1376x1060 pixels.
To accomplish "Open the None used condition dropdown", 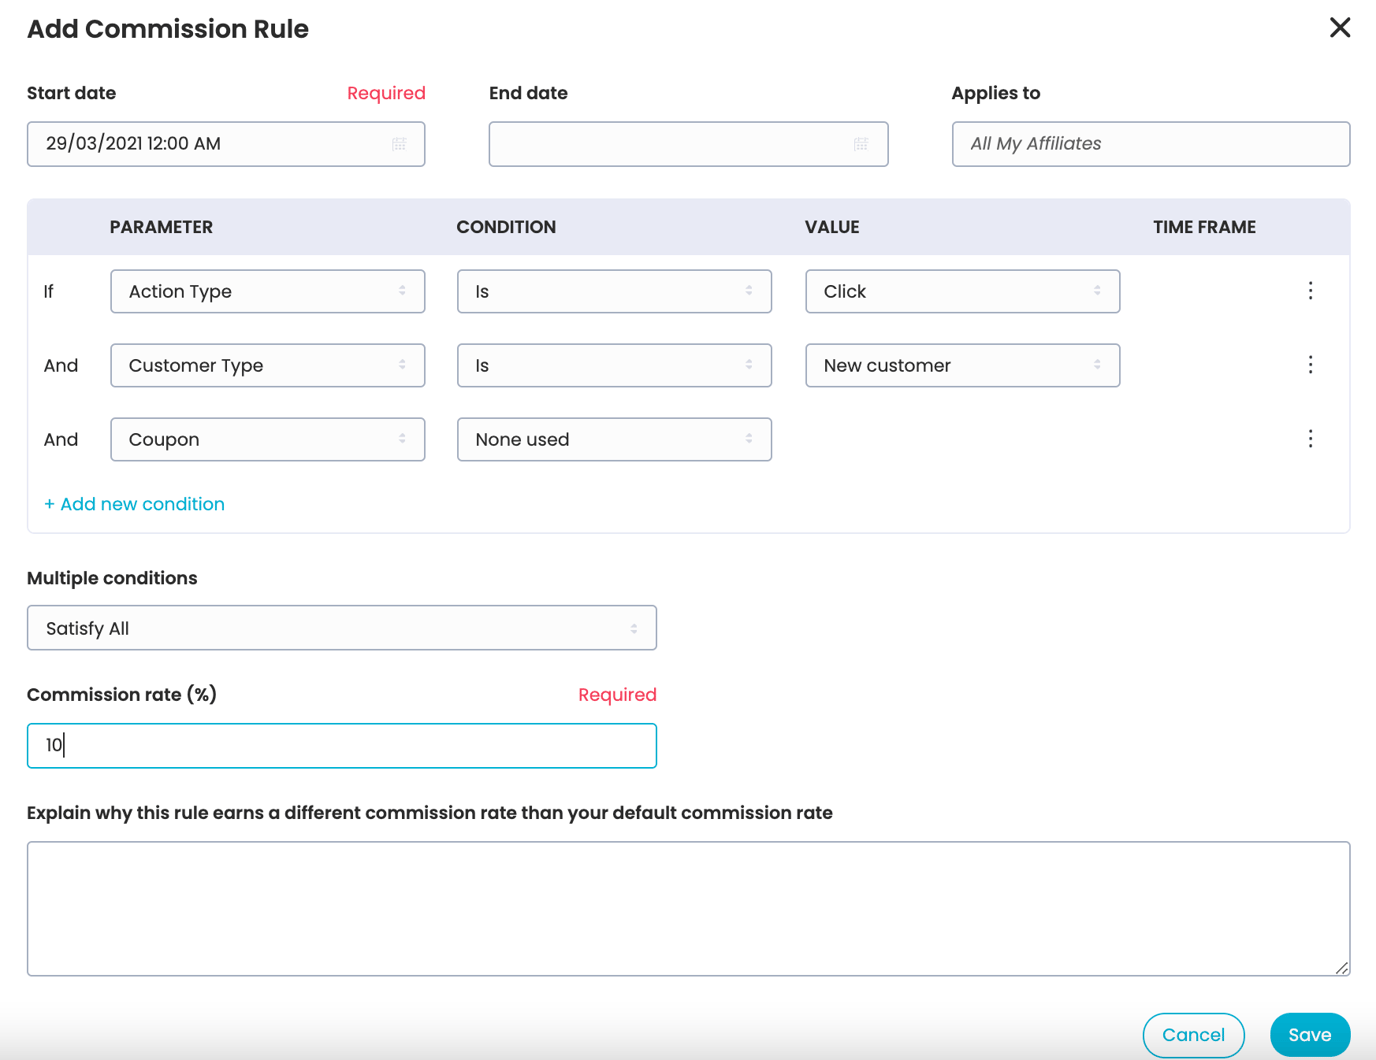I will [614, 439].
